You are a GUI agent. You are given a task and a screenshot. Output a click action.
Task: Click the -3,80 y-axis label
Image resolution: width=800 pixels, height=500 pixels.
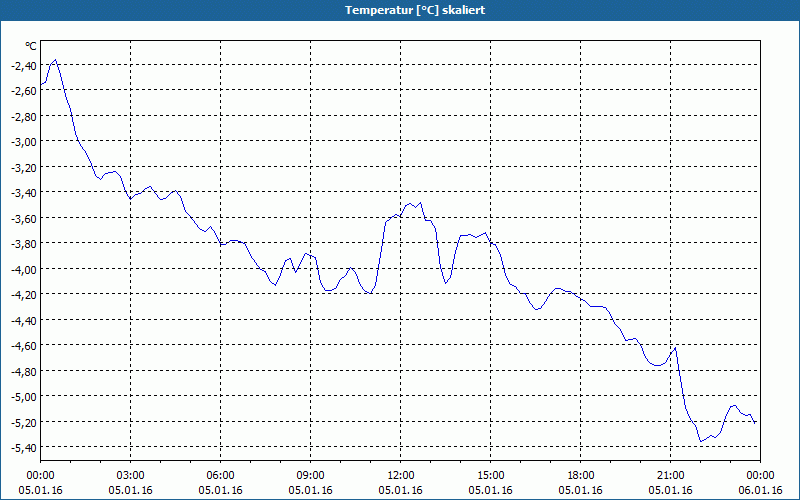[23, 243]
